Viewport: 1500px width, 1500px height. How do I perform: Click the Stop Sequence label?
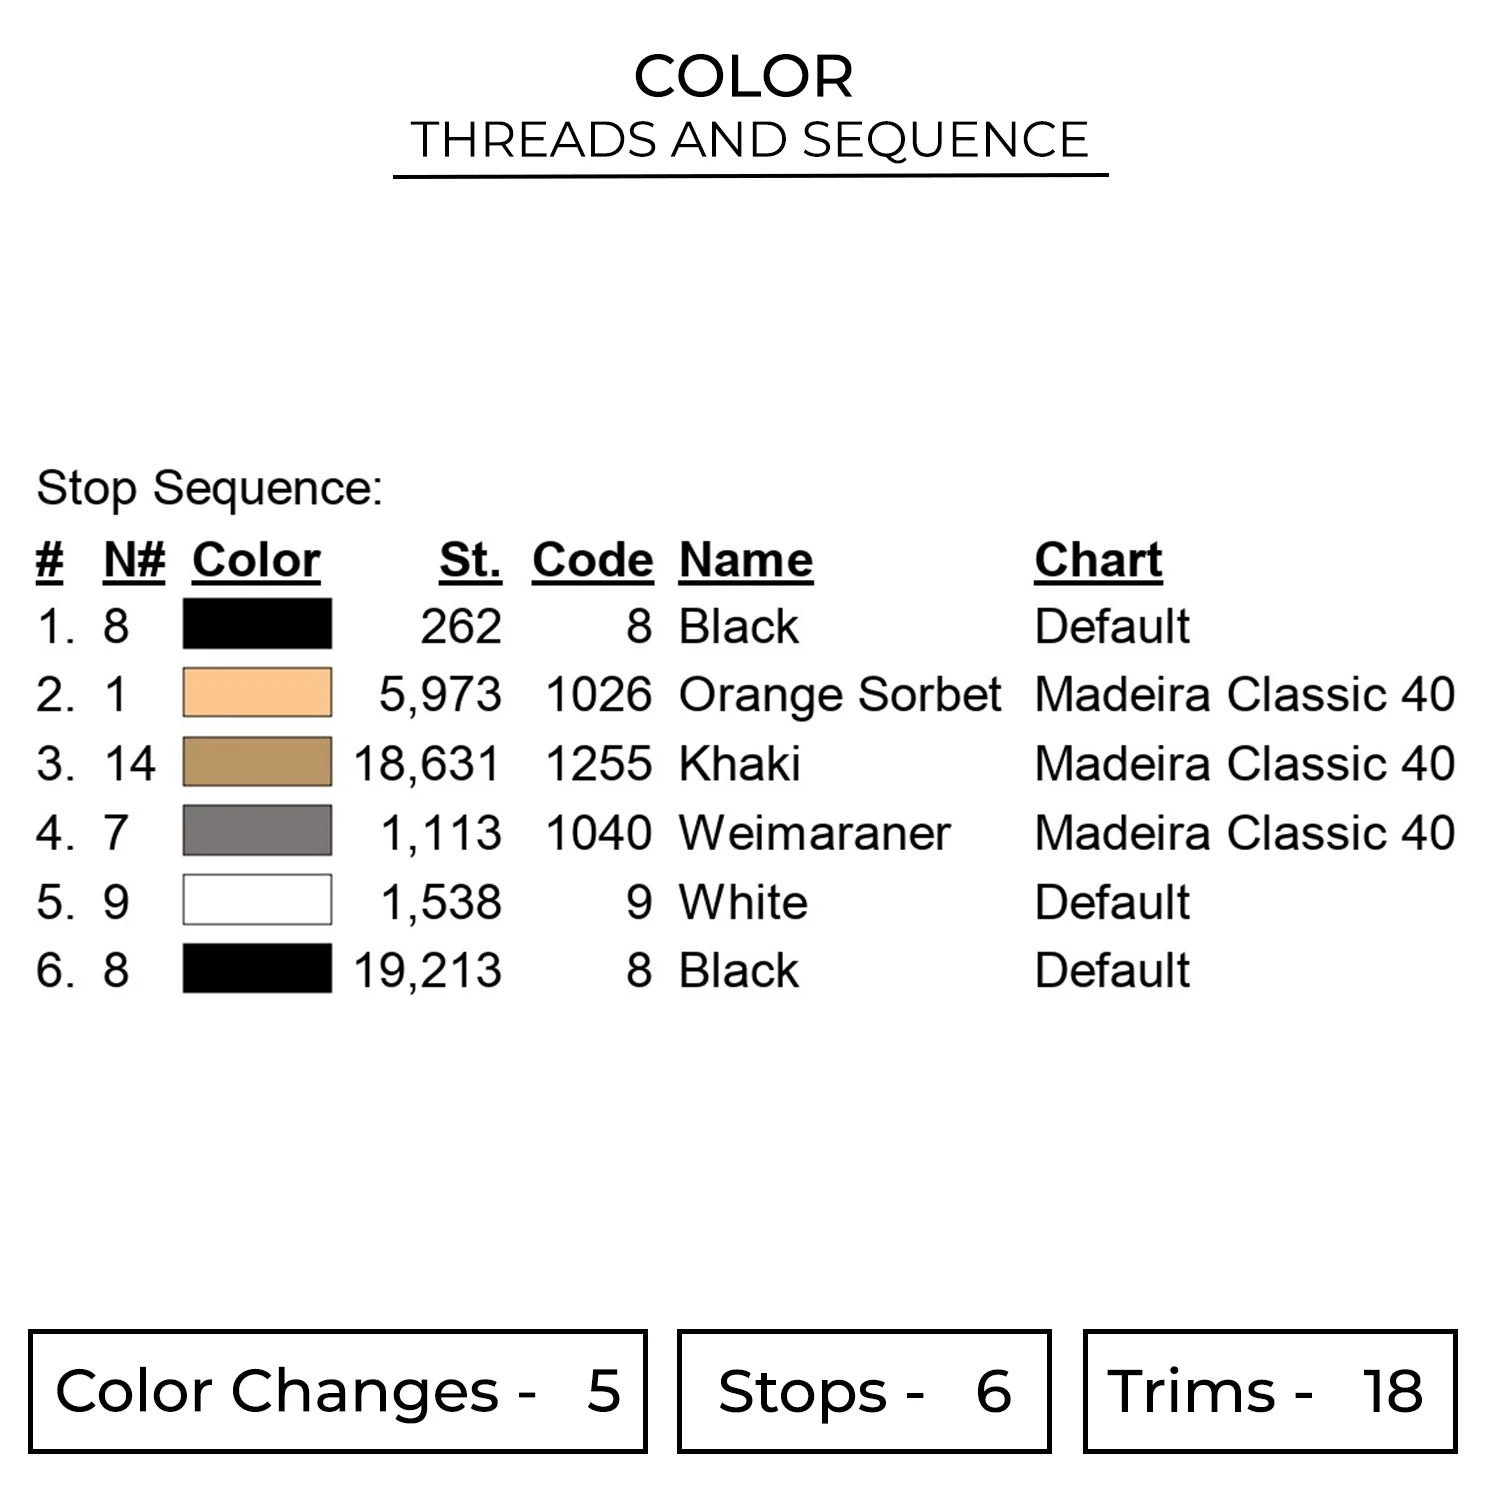(x=210, y=489)
